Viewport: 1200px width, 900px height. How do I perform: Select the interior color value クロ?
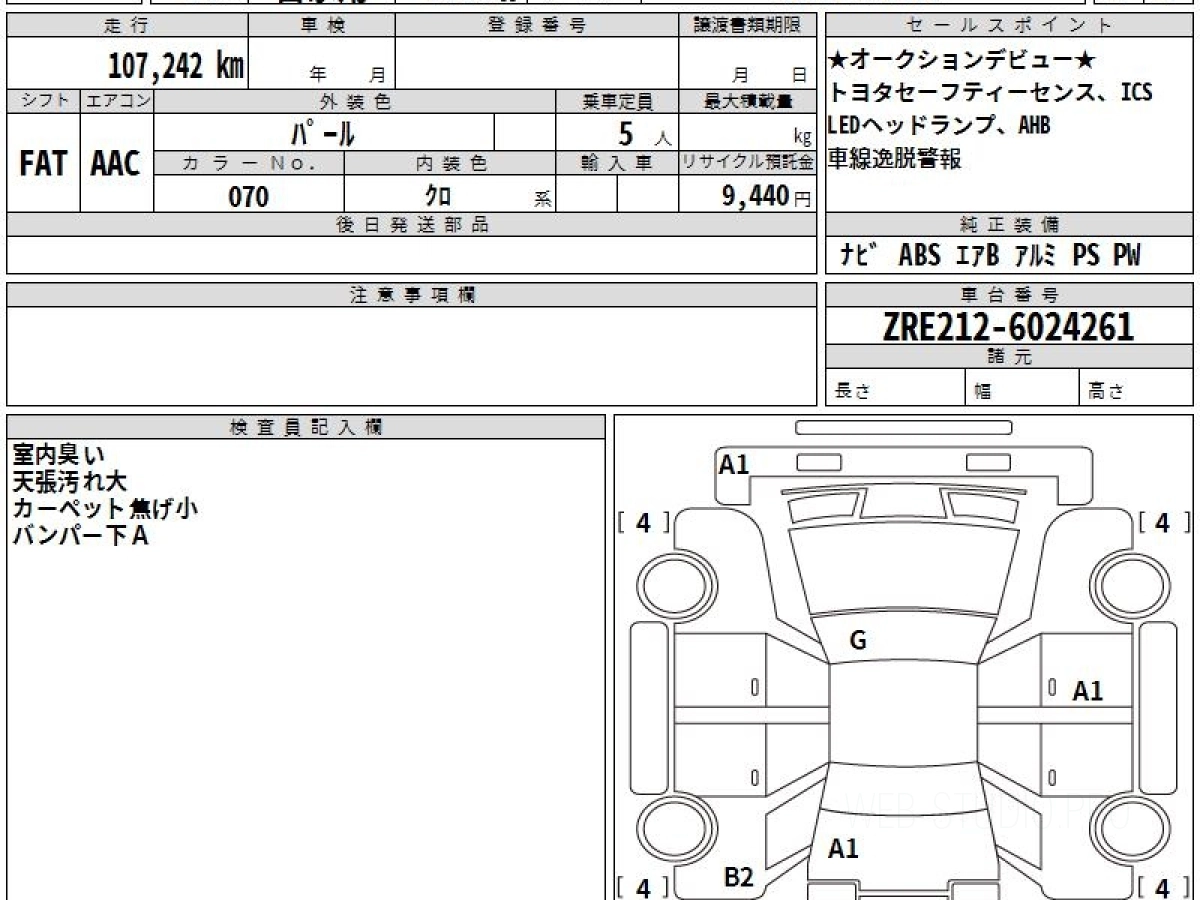click(438, 196)
